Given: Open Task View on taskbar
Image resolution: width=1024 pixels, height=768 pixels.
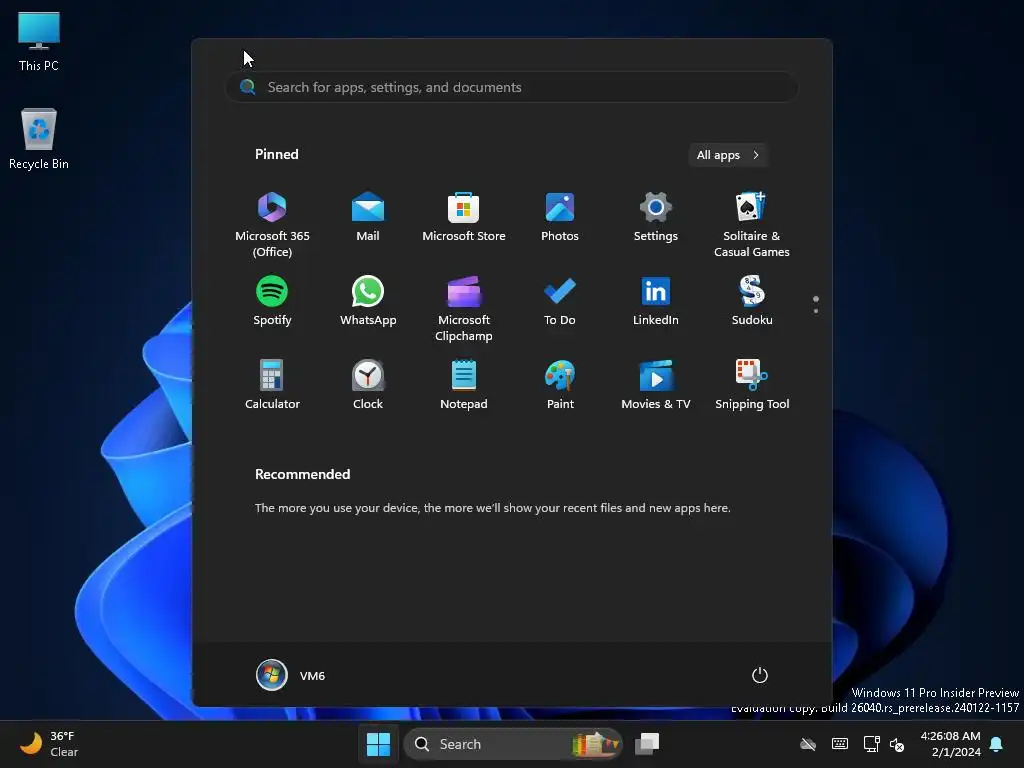Looking at the screenshot, I should coord(647,744).
